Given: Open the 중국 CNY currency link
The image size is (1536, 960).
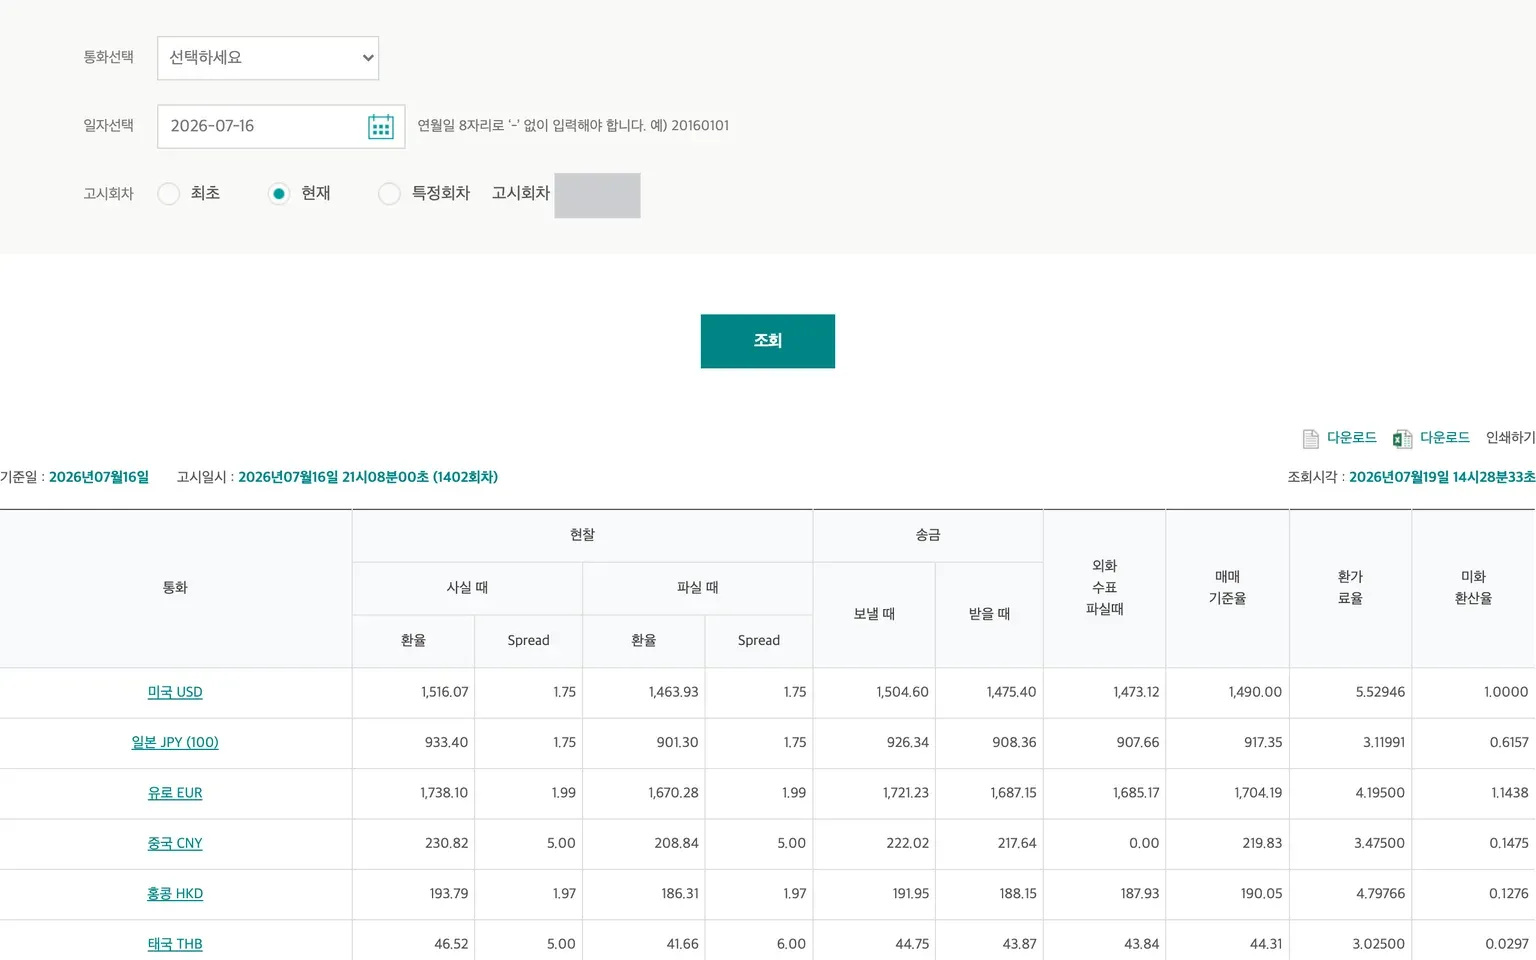Looking at the screenshot, I should (x=175, y=843).
